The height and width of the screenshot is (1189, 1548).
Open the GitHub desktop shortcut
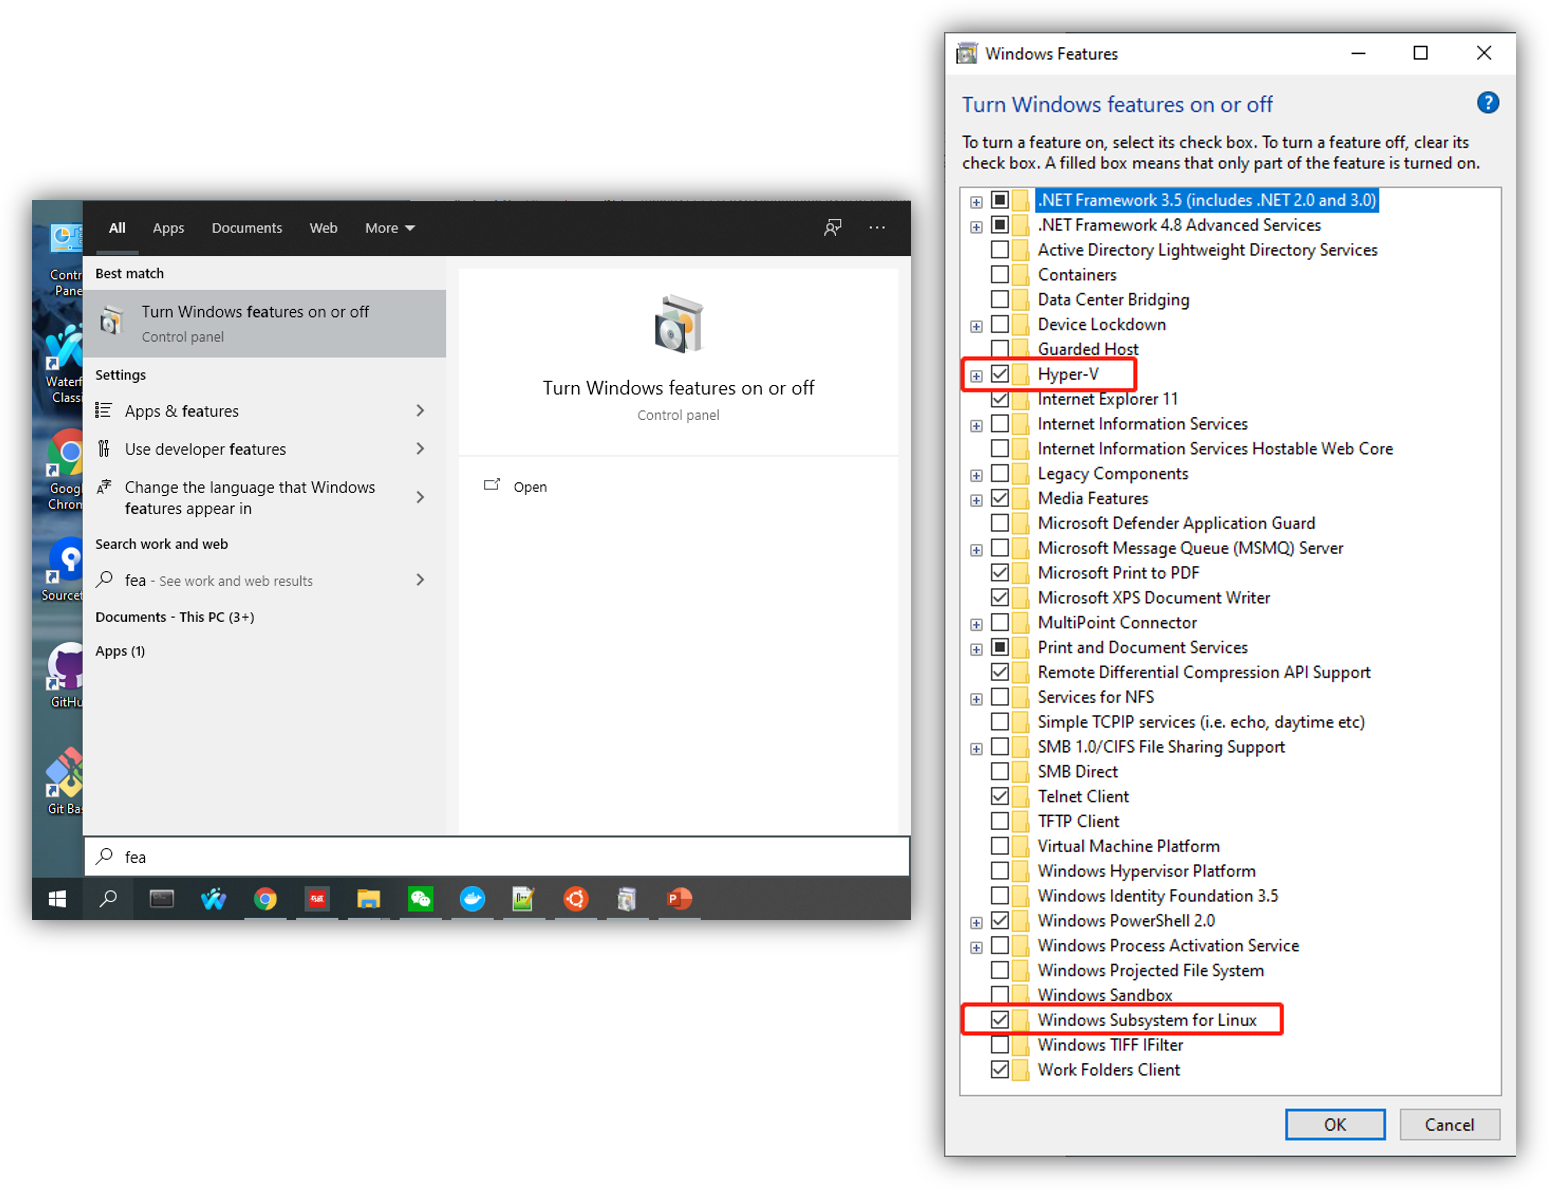(x=65, y=675)
